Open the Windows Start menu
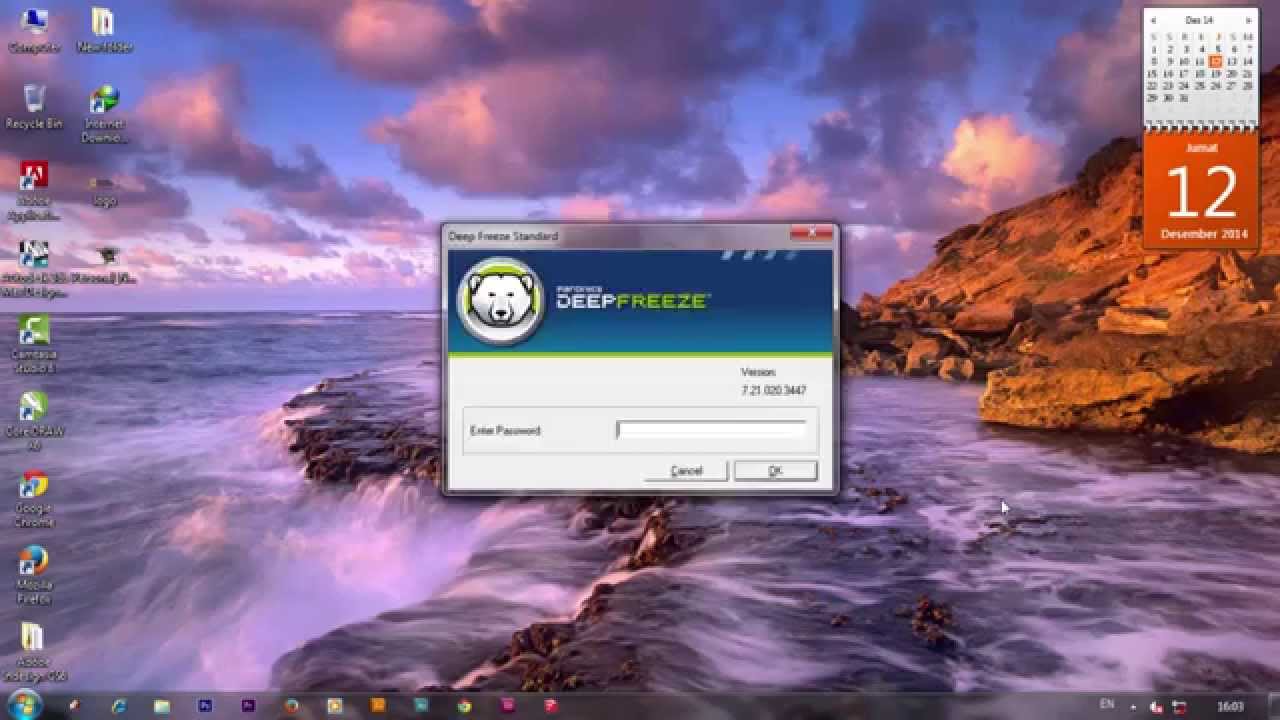 pyautogui.click(x=24, y=705)
